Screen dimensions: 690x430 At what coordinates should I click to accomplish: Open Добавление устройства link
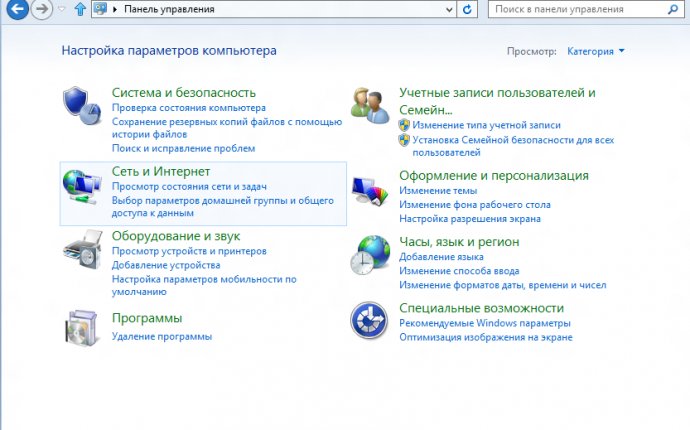[x=166, y=265]
